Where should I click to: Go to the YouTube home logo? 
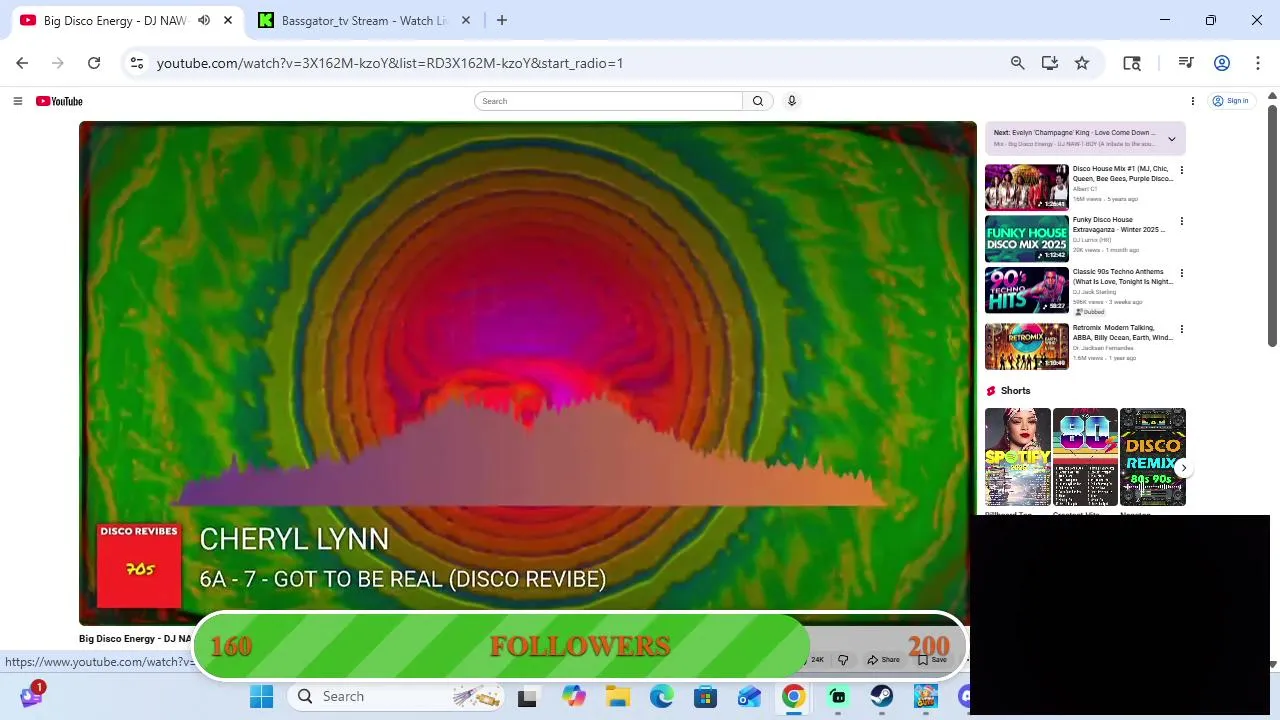point(59,101)
